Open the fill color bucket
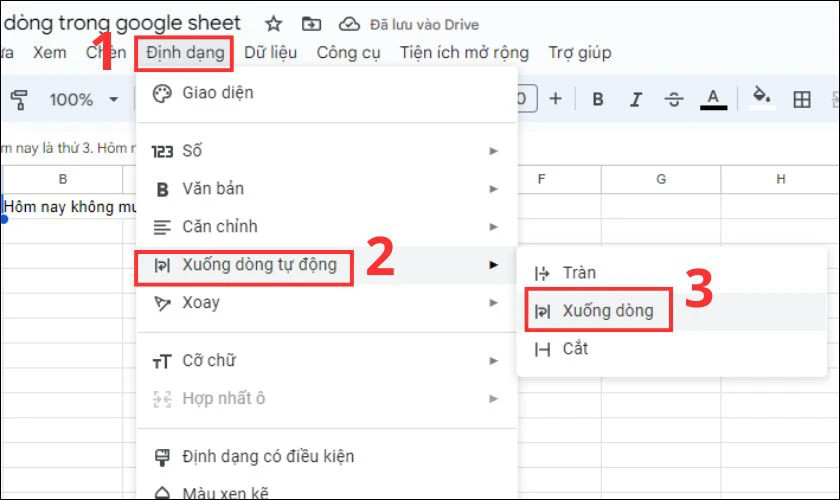This screenshot has width=840, height=500. click(x=762, y=97)
